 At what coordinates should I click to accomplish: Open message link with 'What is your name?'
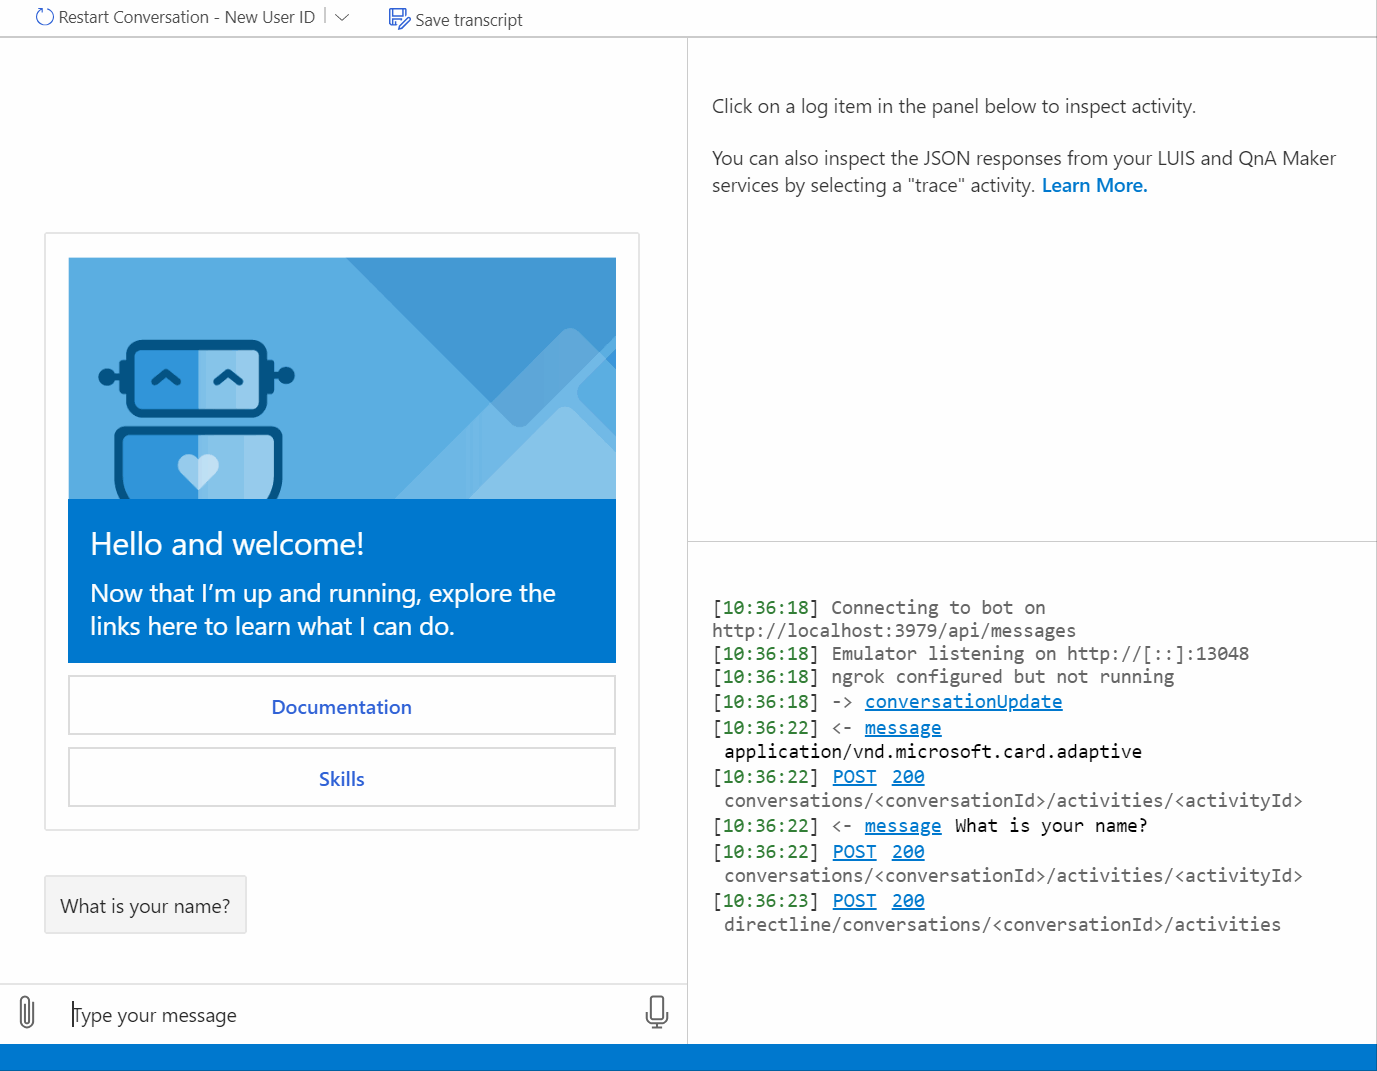(x=903, y=826)
